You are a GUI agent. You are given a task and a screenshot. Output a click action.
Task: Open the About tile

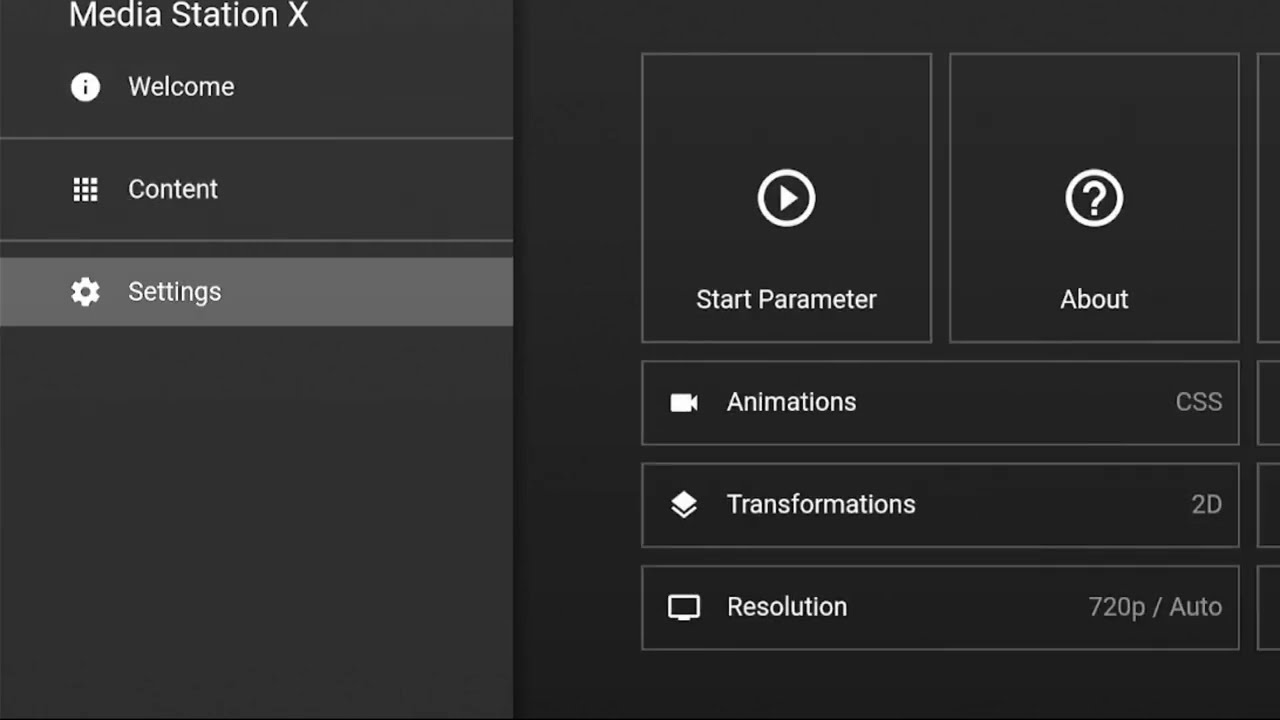[1094, 198]
